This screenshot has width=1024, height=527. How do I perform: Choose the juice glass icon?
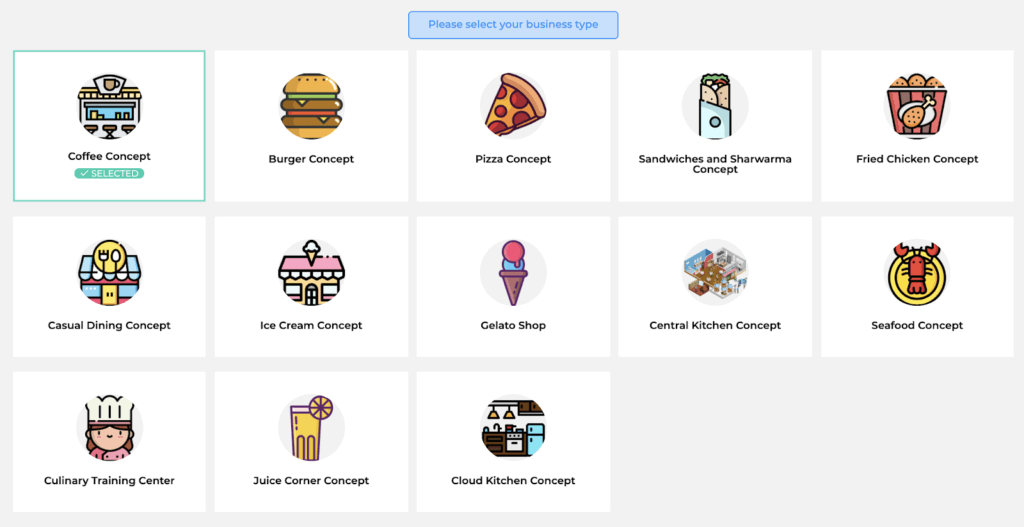click(312, 428)
